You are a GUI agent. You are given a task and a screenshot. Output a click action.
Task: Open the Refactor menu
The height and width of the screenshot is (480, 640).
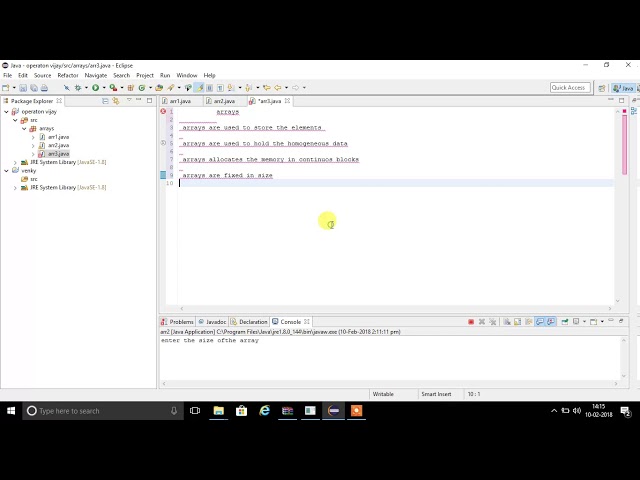(x=68, y=76)
